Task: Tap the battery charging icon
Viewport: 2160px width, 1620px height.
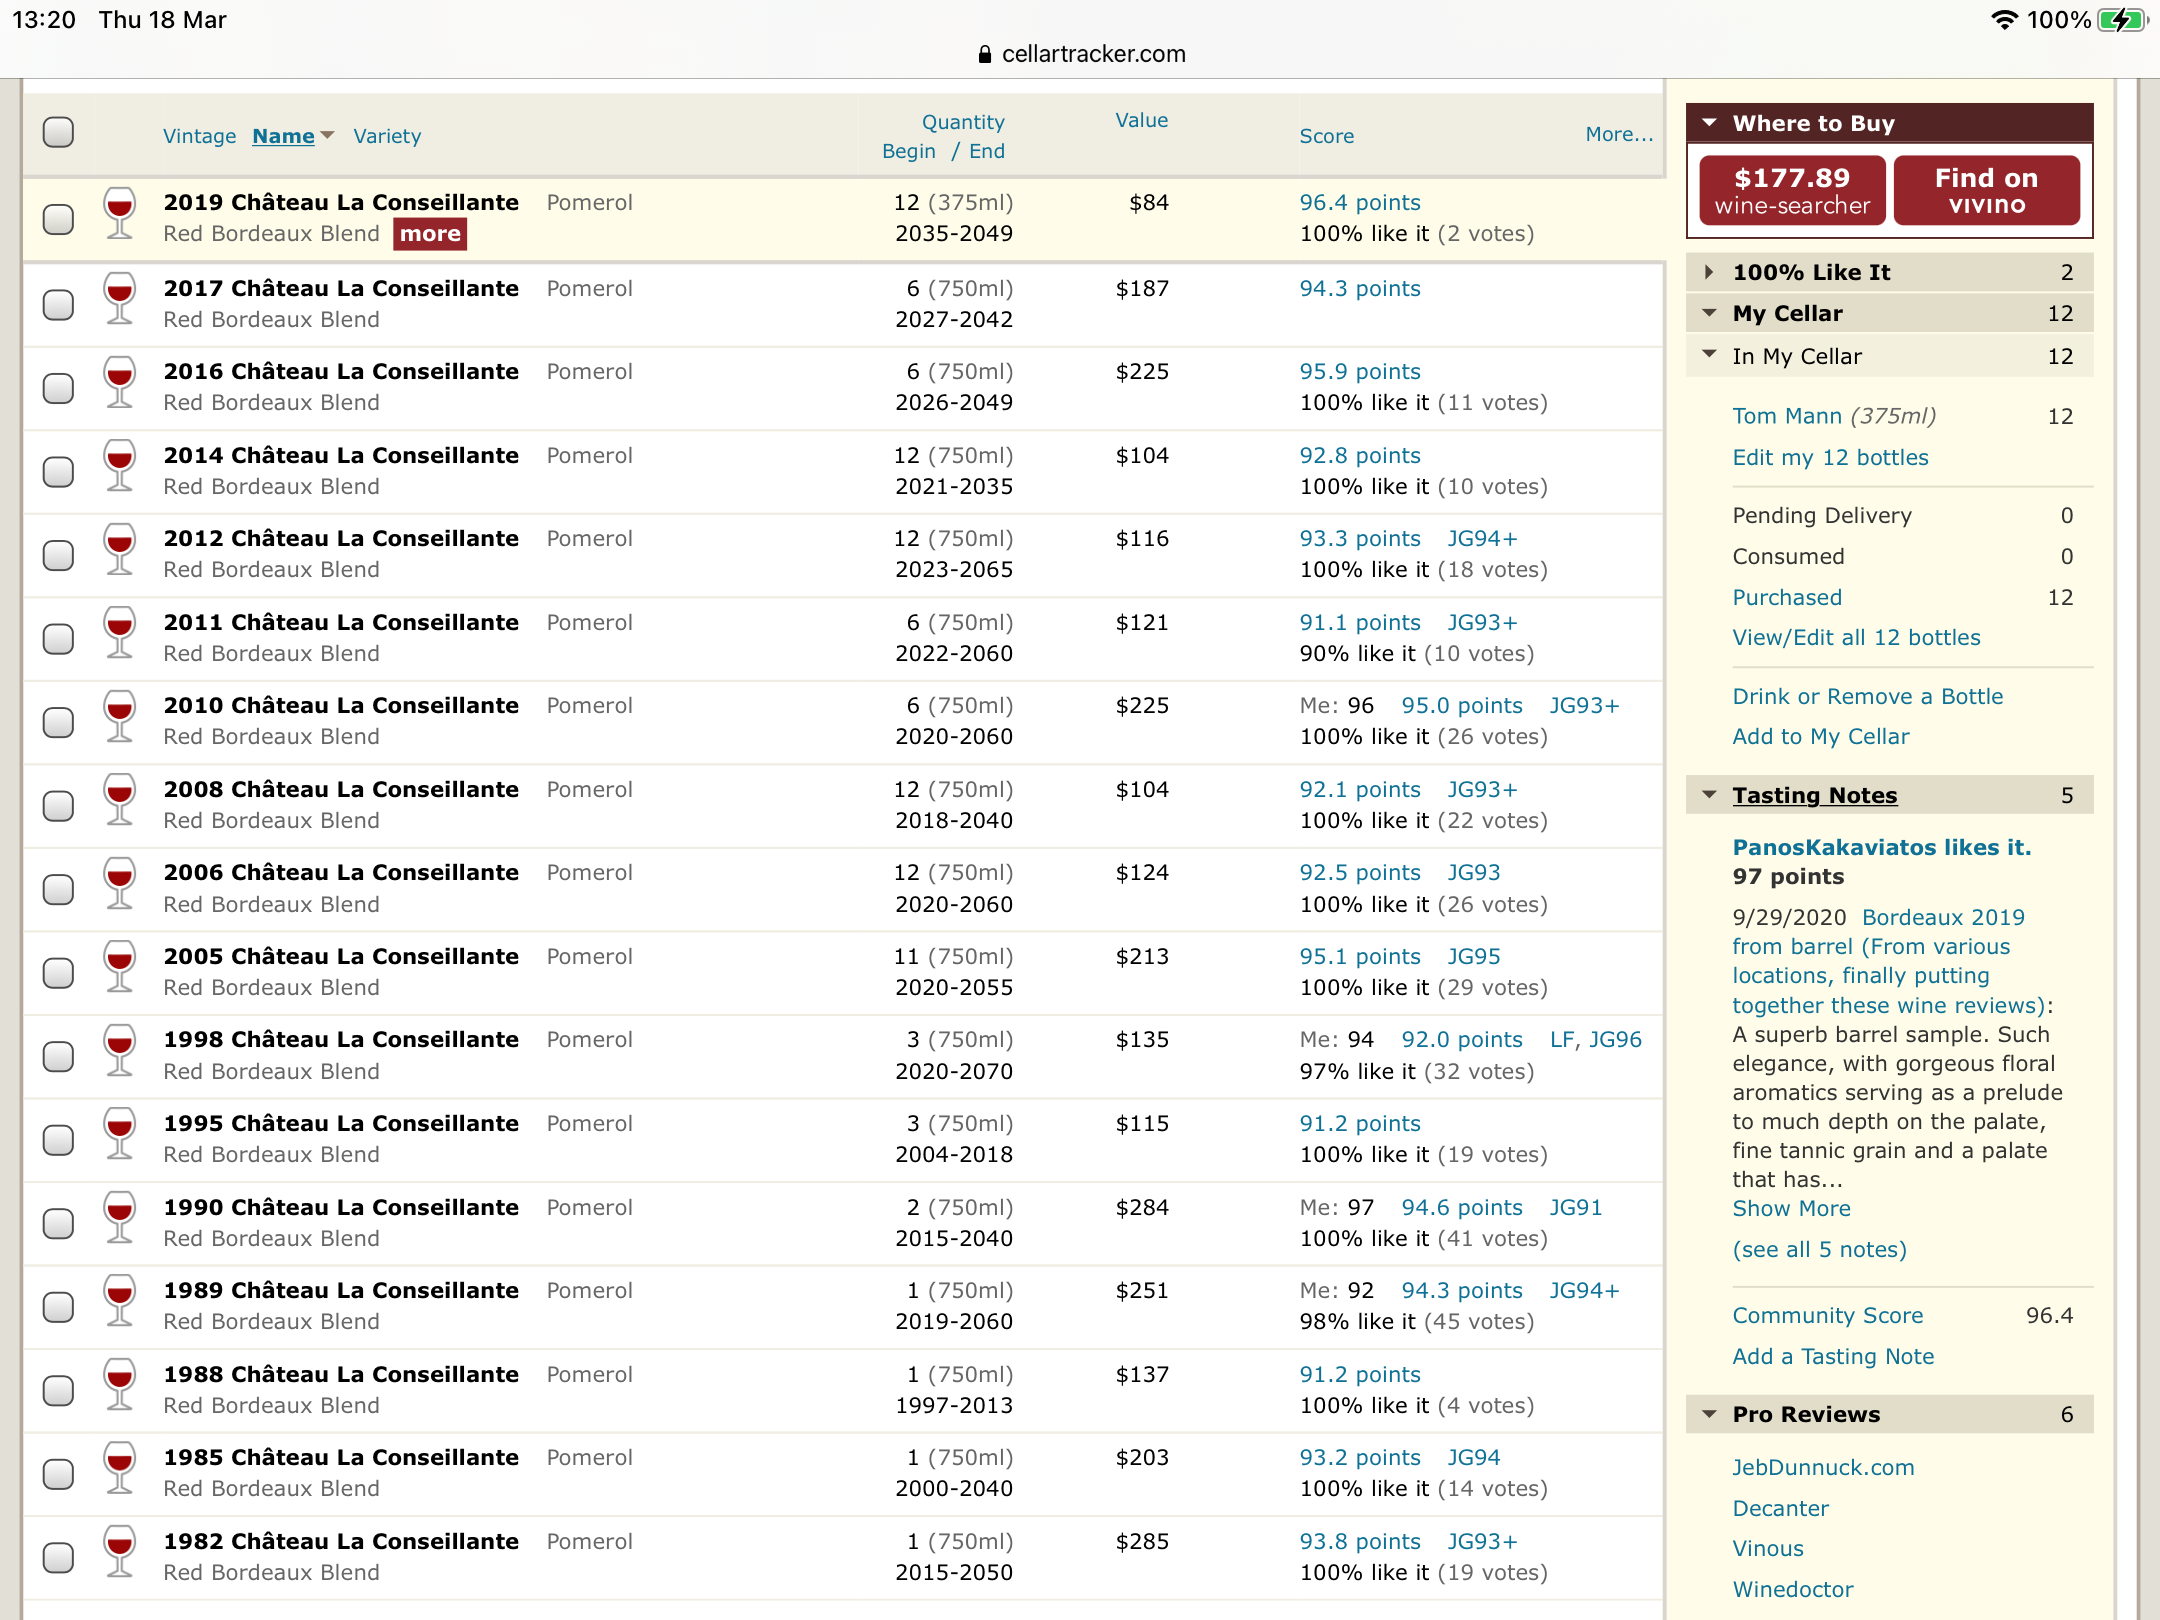Action: click(x=2124, y=20)
